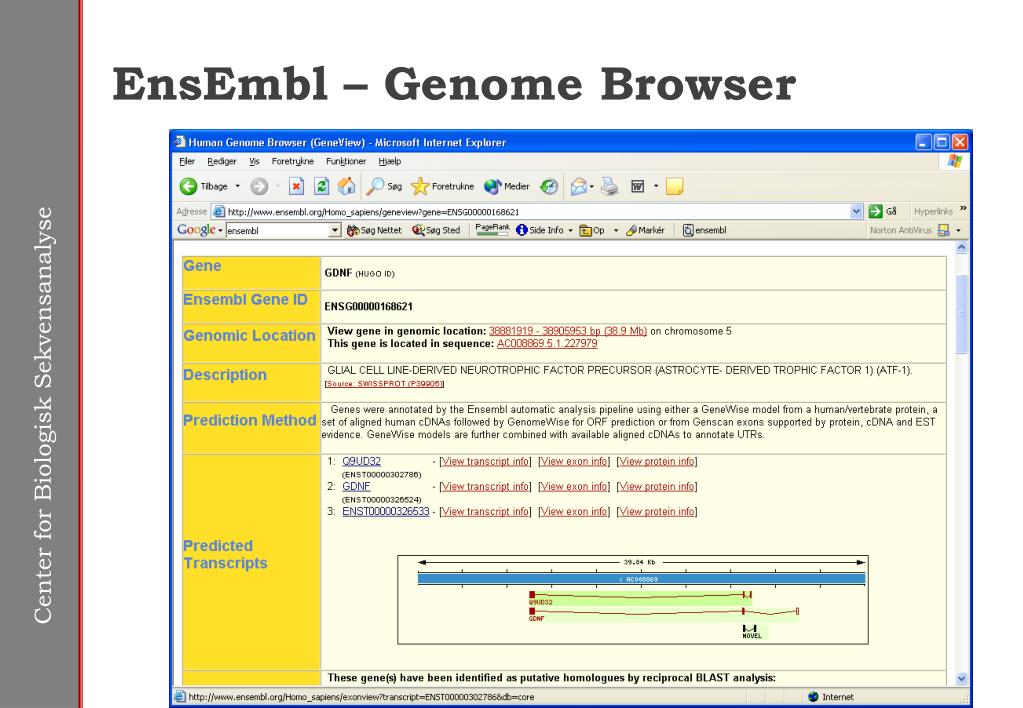Viewport: 1023px width, 708px height.
Task: Click the page scrollbar up arrow
Action: coord(961,248)
